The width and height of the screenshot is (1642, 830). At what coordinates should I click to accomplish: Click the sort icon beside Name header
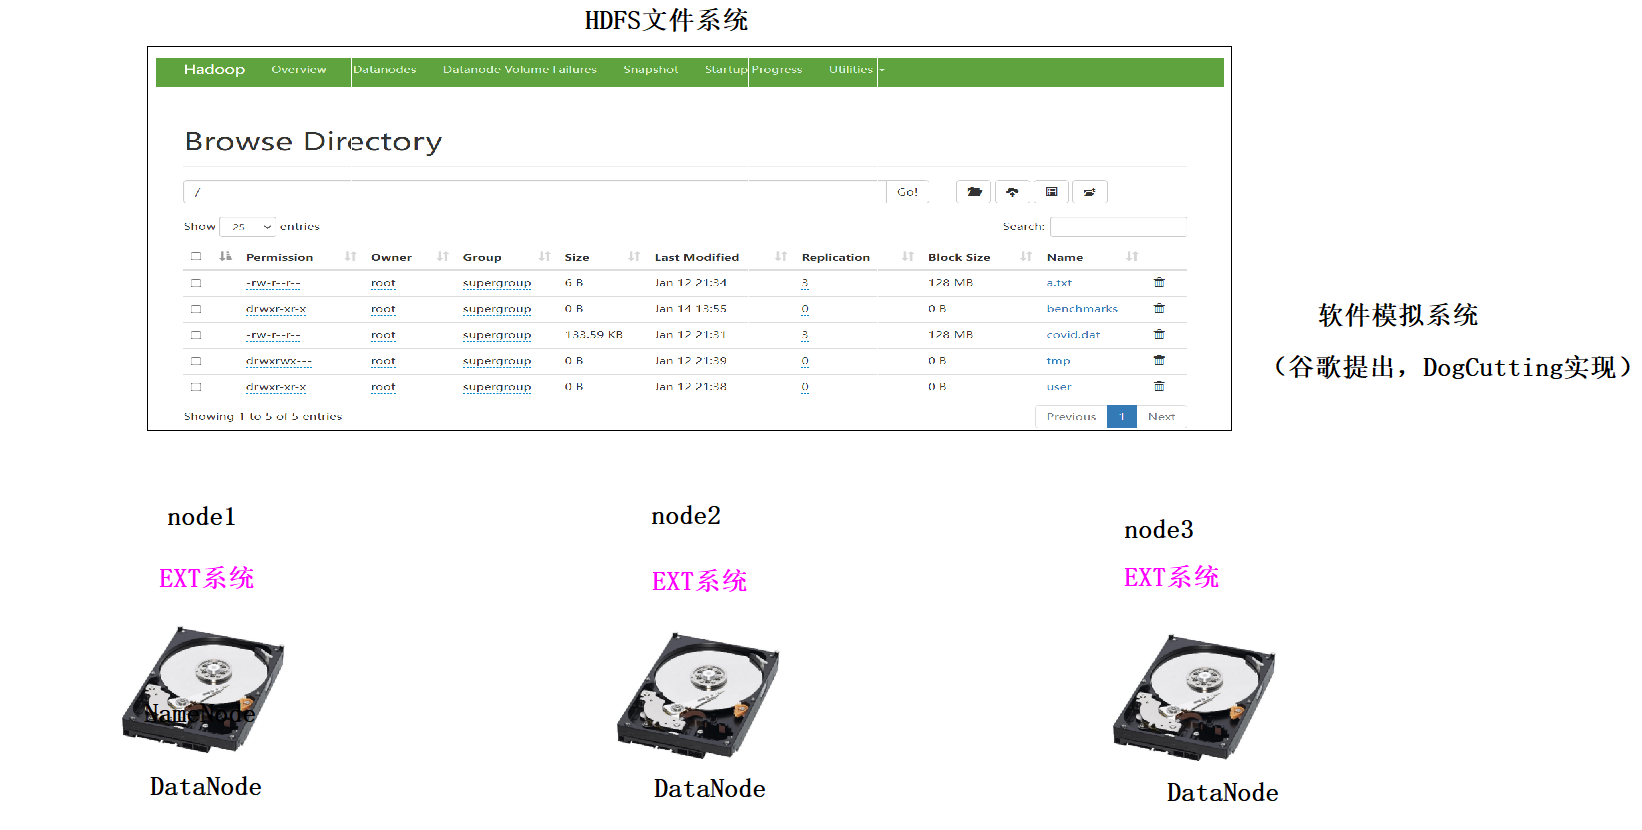click(1132, 257)
